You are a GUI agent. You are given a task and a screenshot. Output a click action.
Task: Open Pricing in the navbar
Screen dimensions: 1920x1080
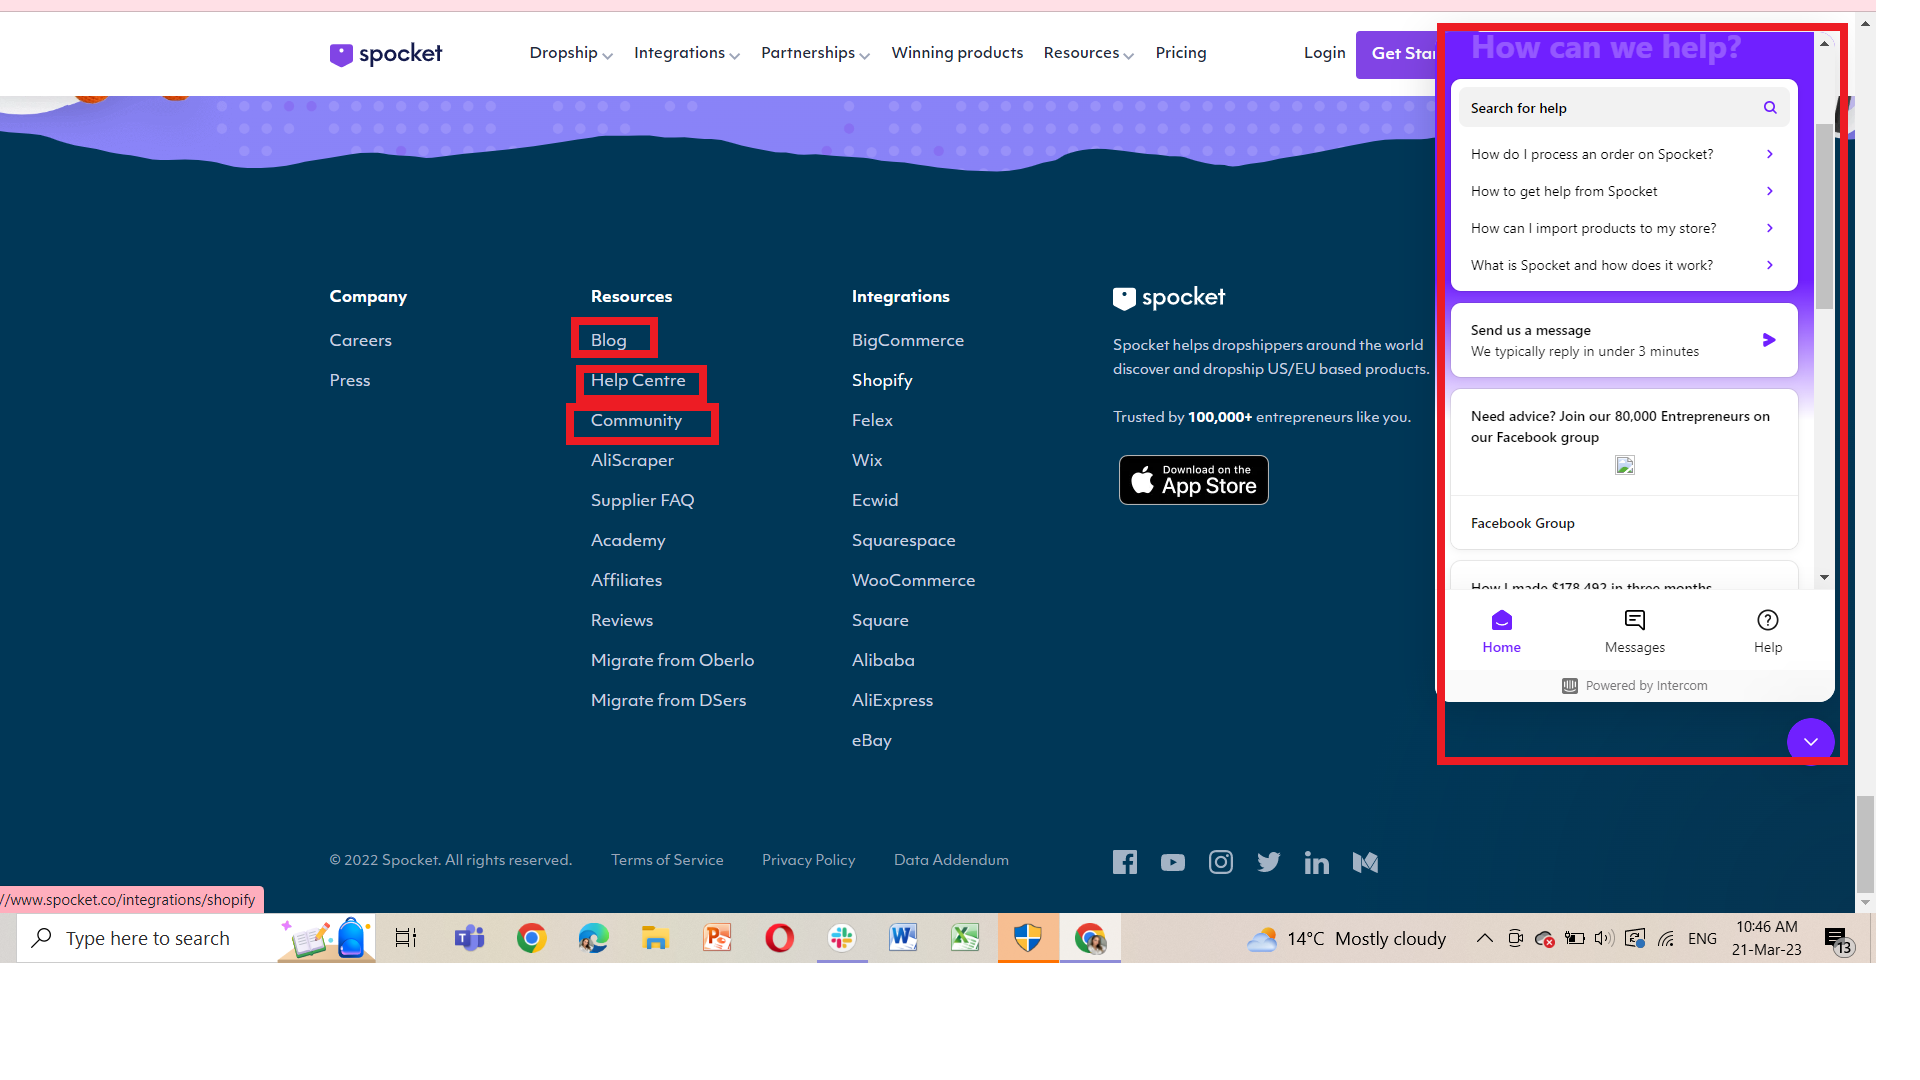(x=1181, y=53)
